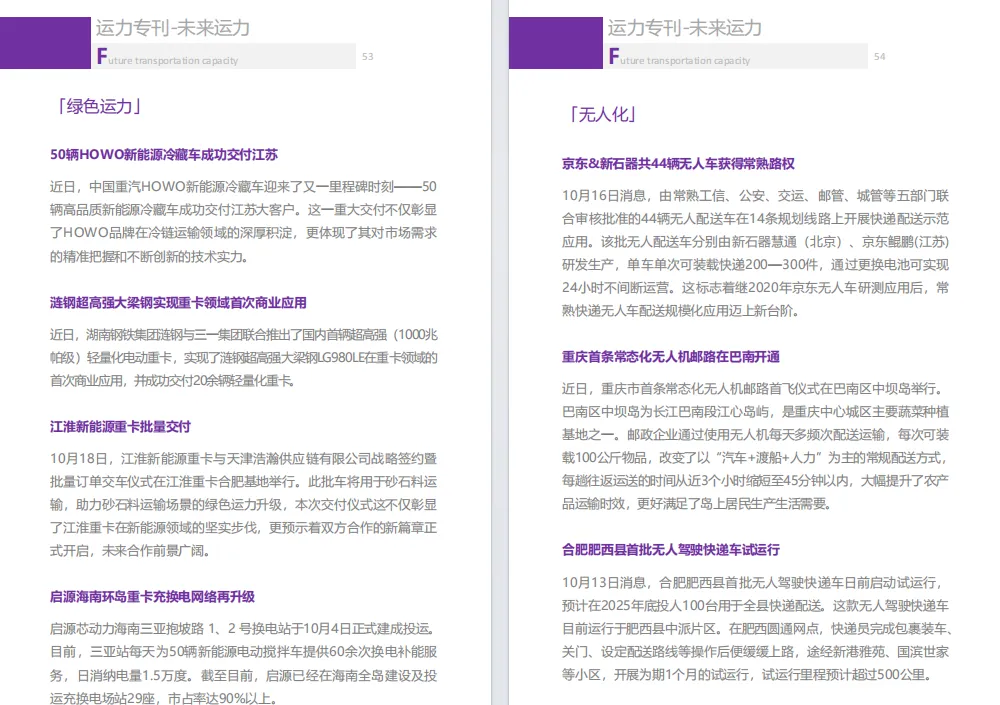This screenshot has width=1000, height=705.
Task: Select heading '涟钢超高强大梁钢实现重卡领域首次商业应用'
Action: pos(179,302)
